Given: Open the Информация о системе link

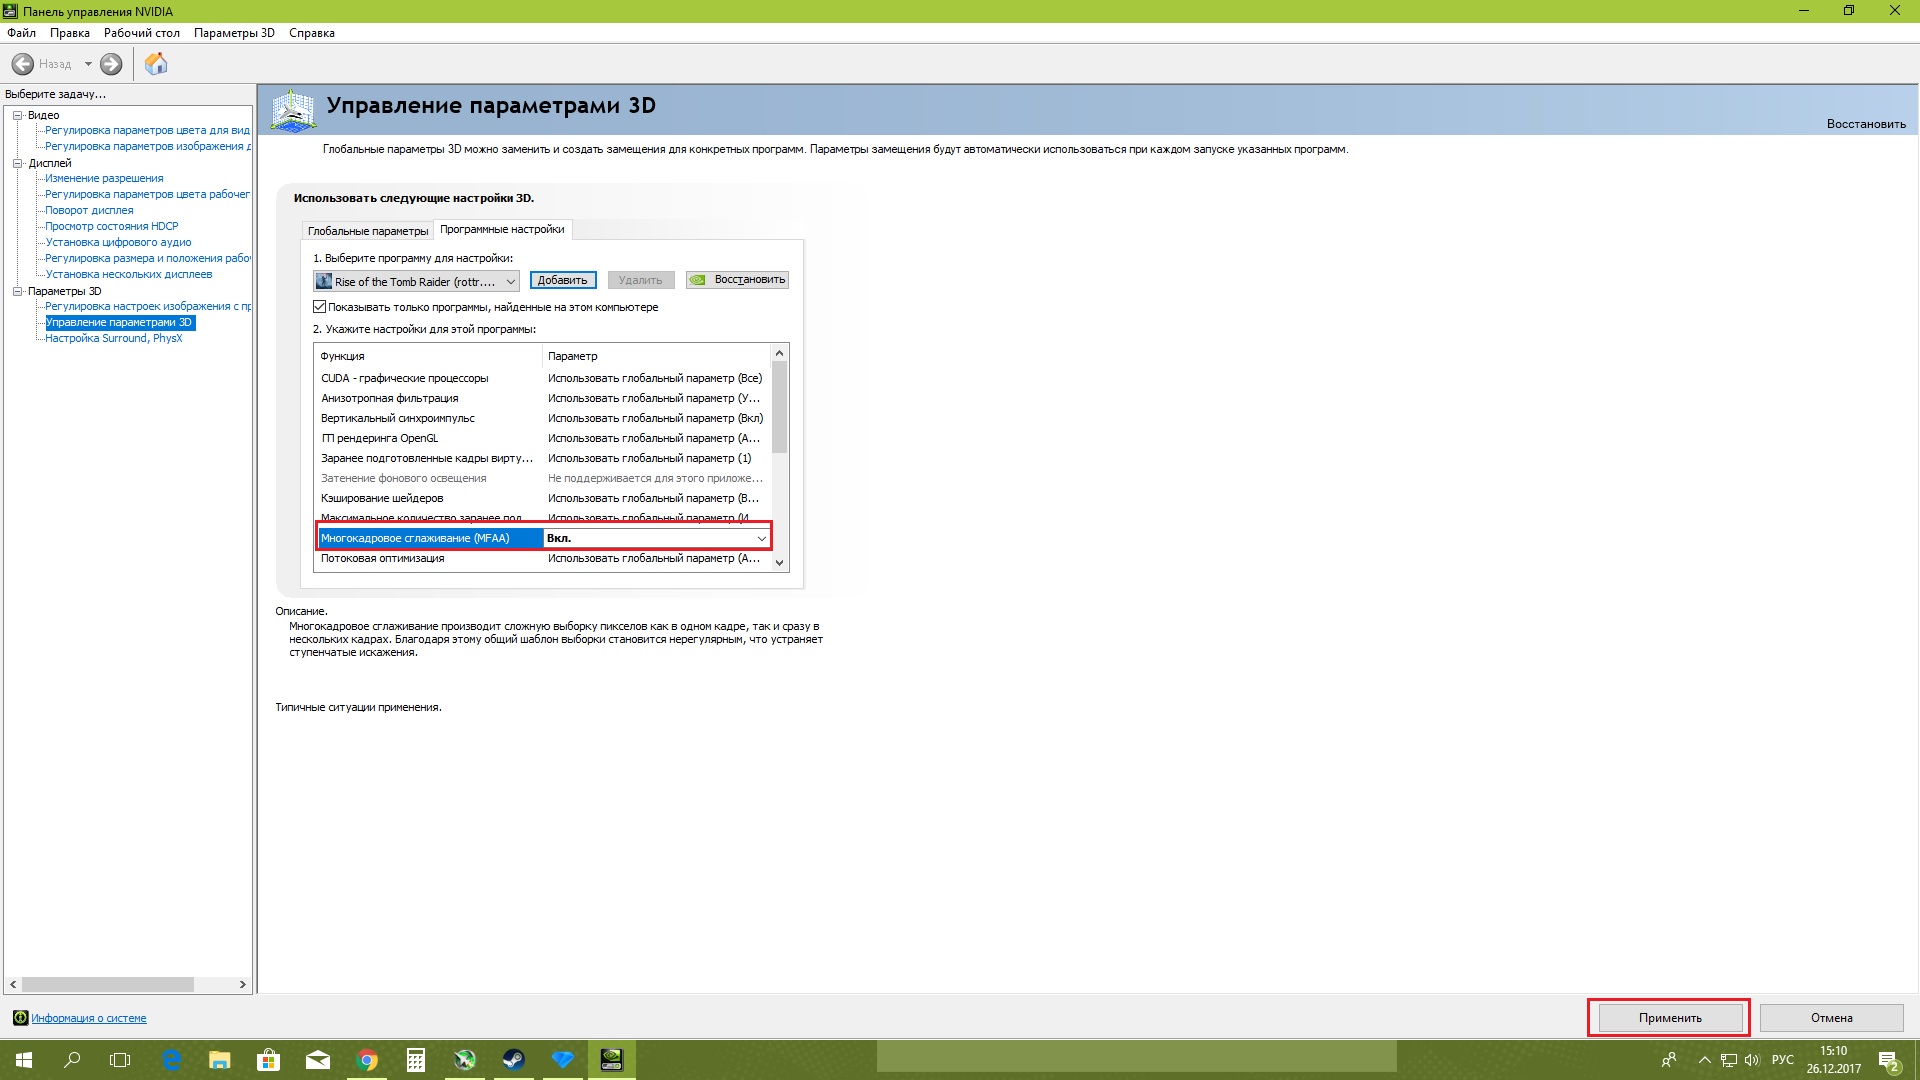Looking at the screenshot, I should (88, 1018).
